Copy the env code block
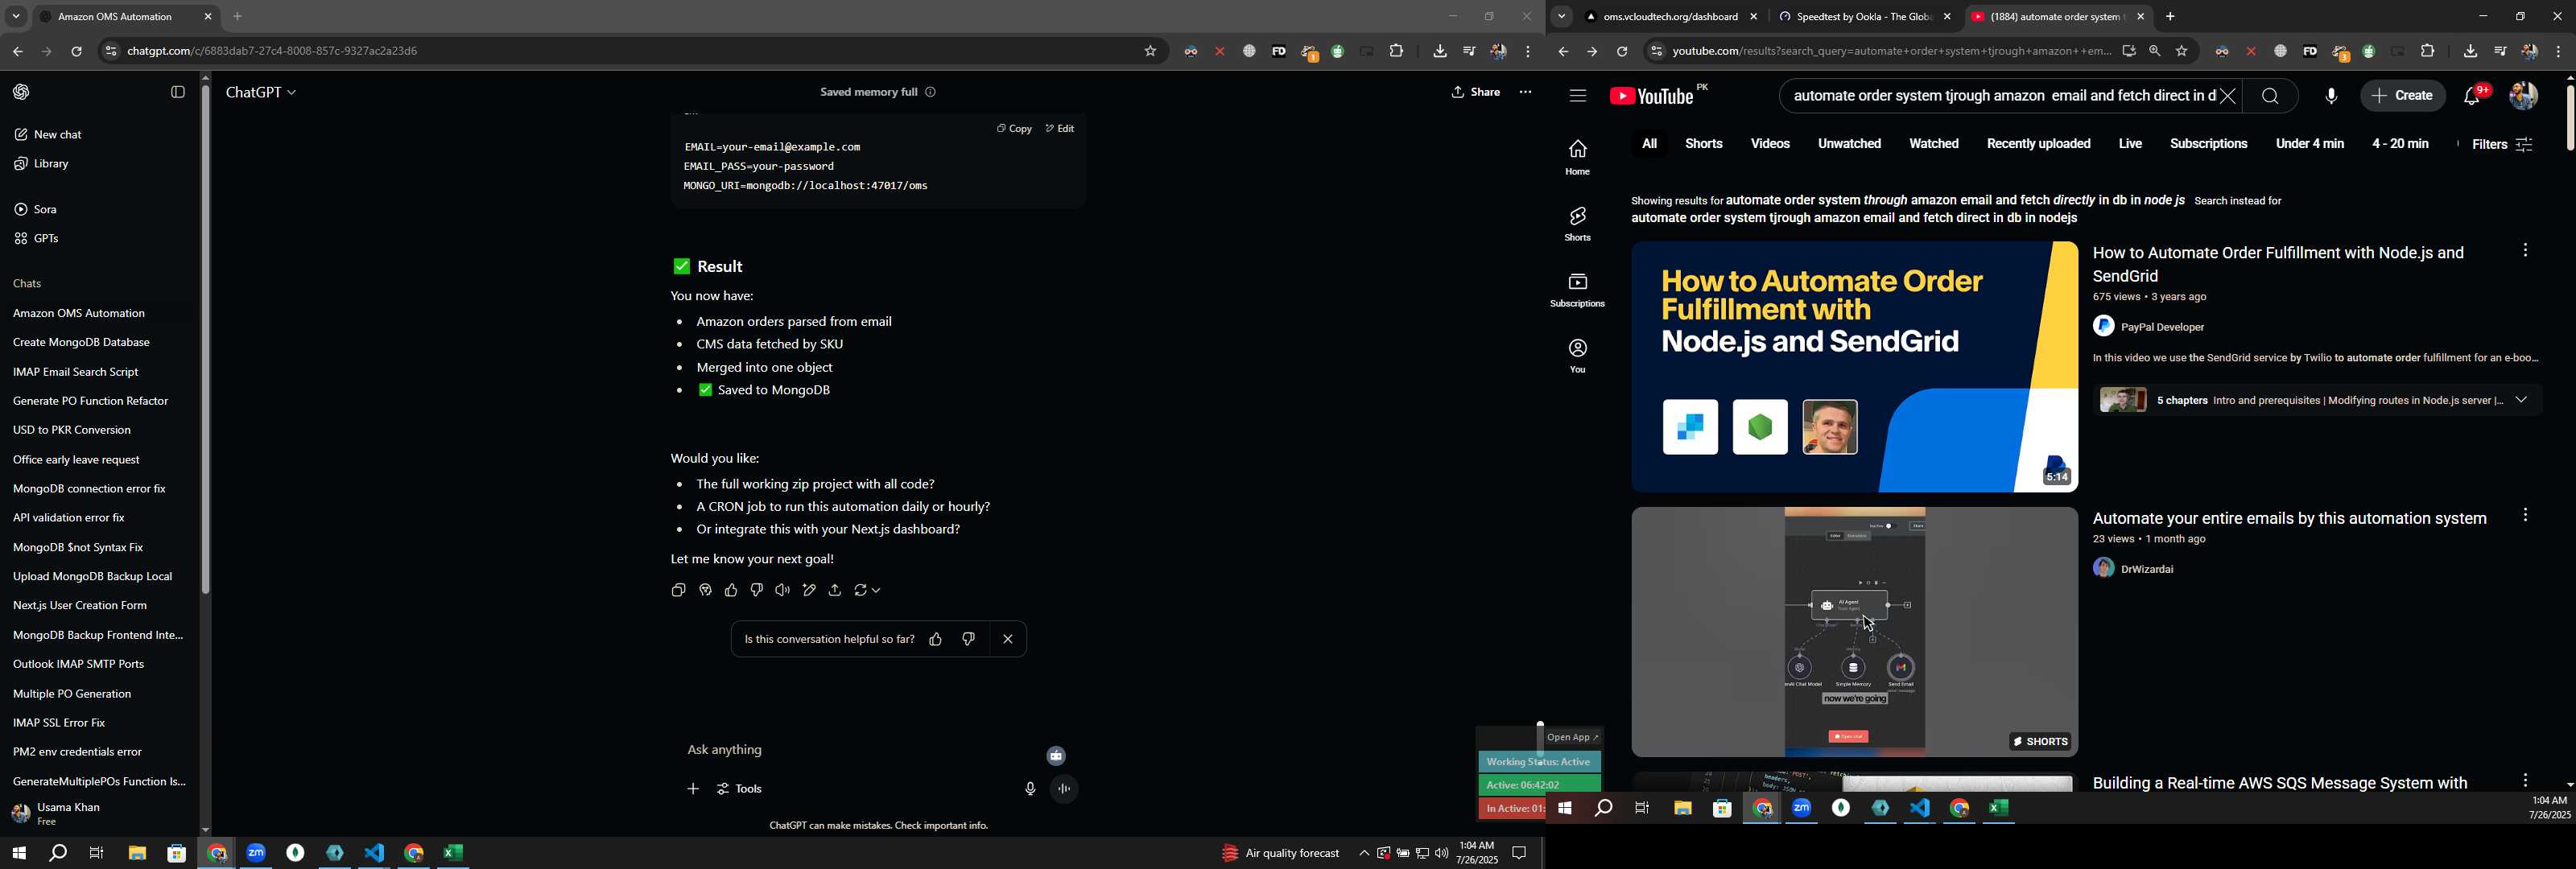The image size is (2576, 869). [1014, 129]
